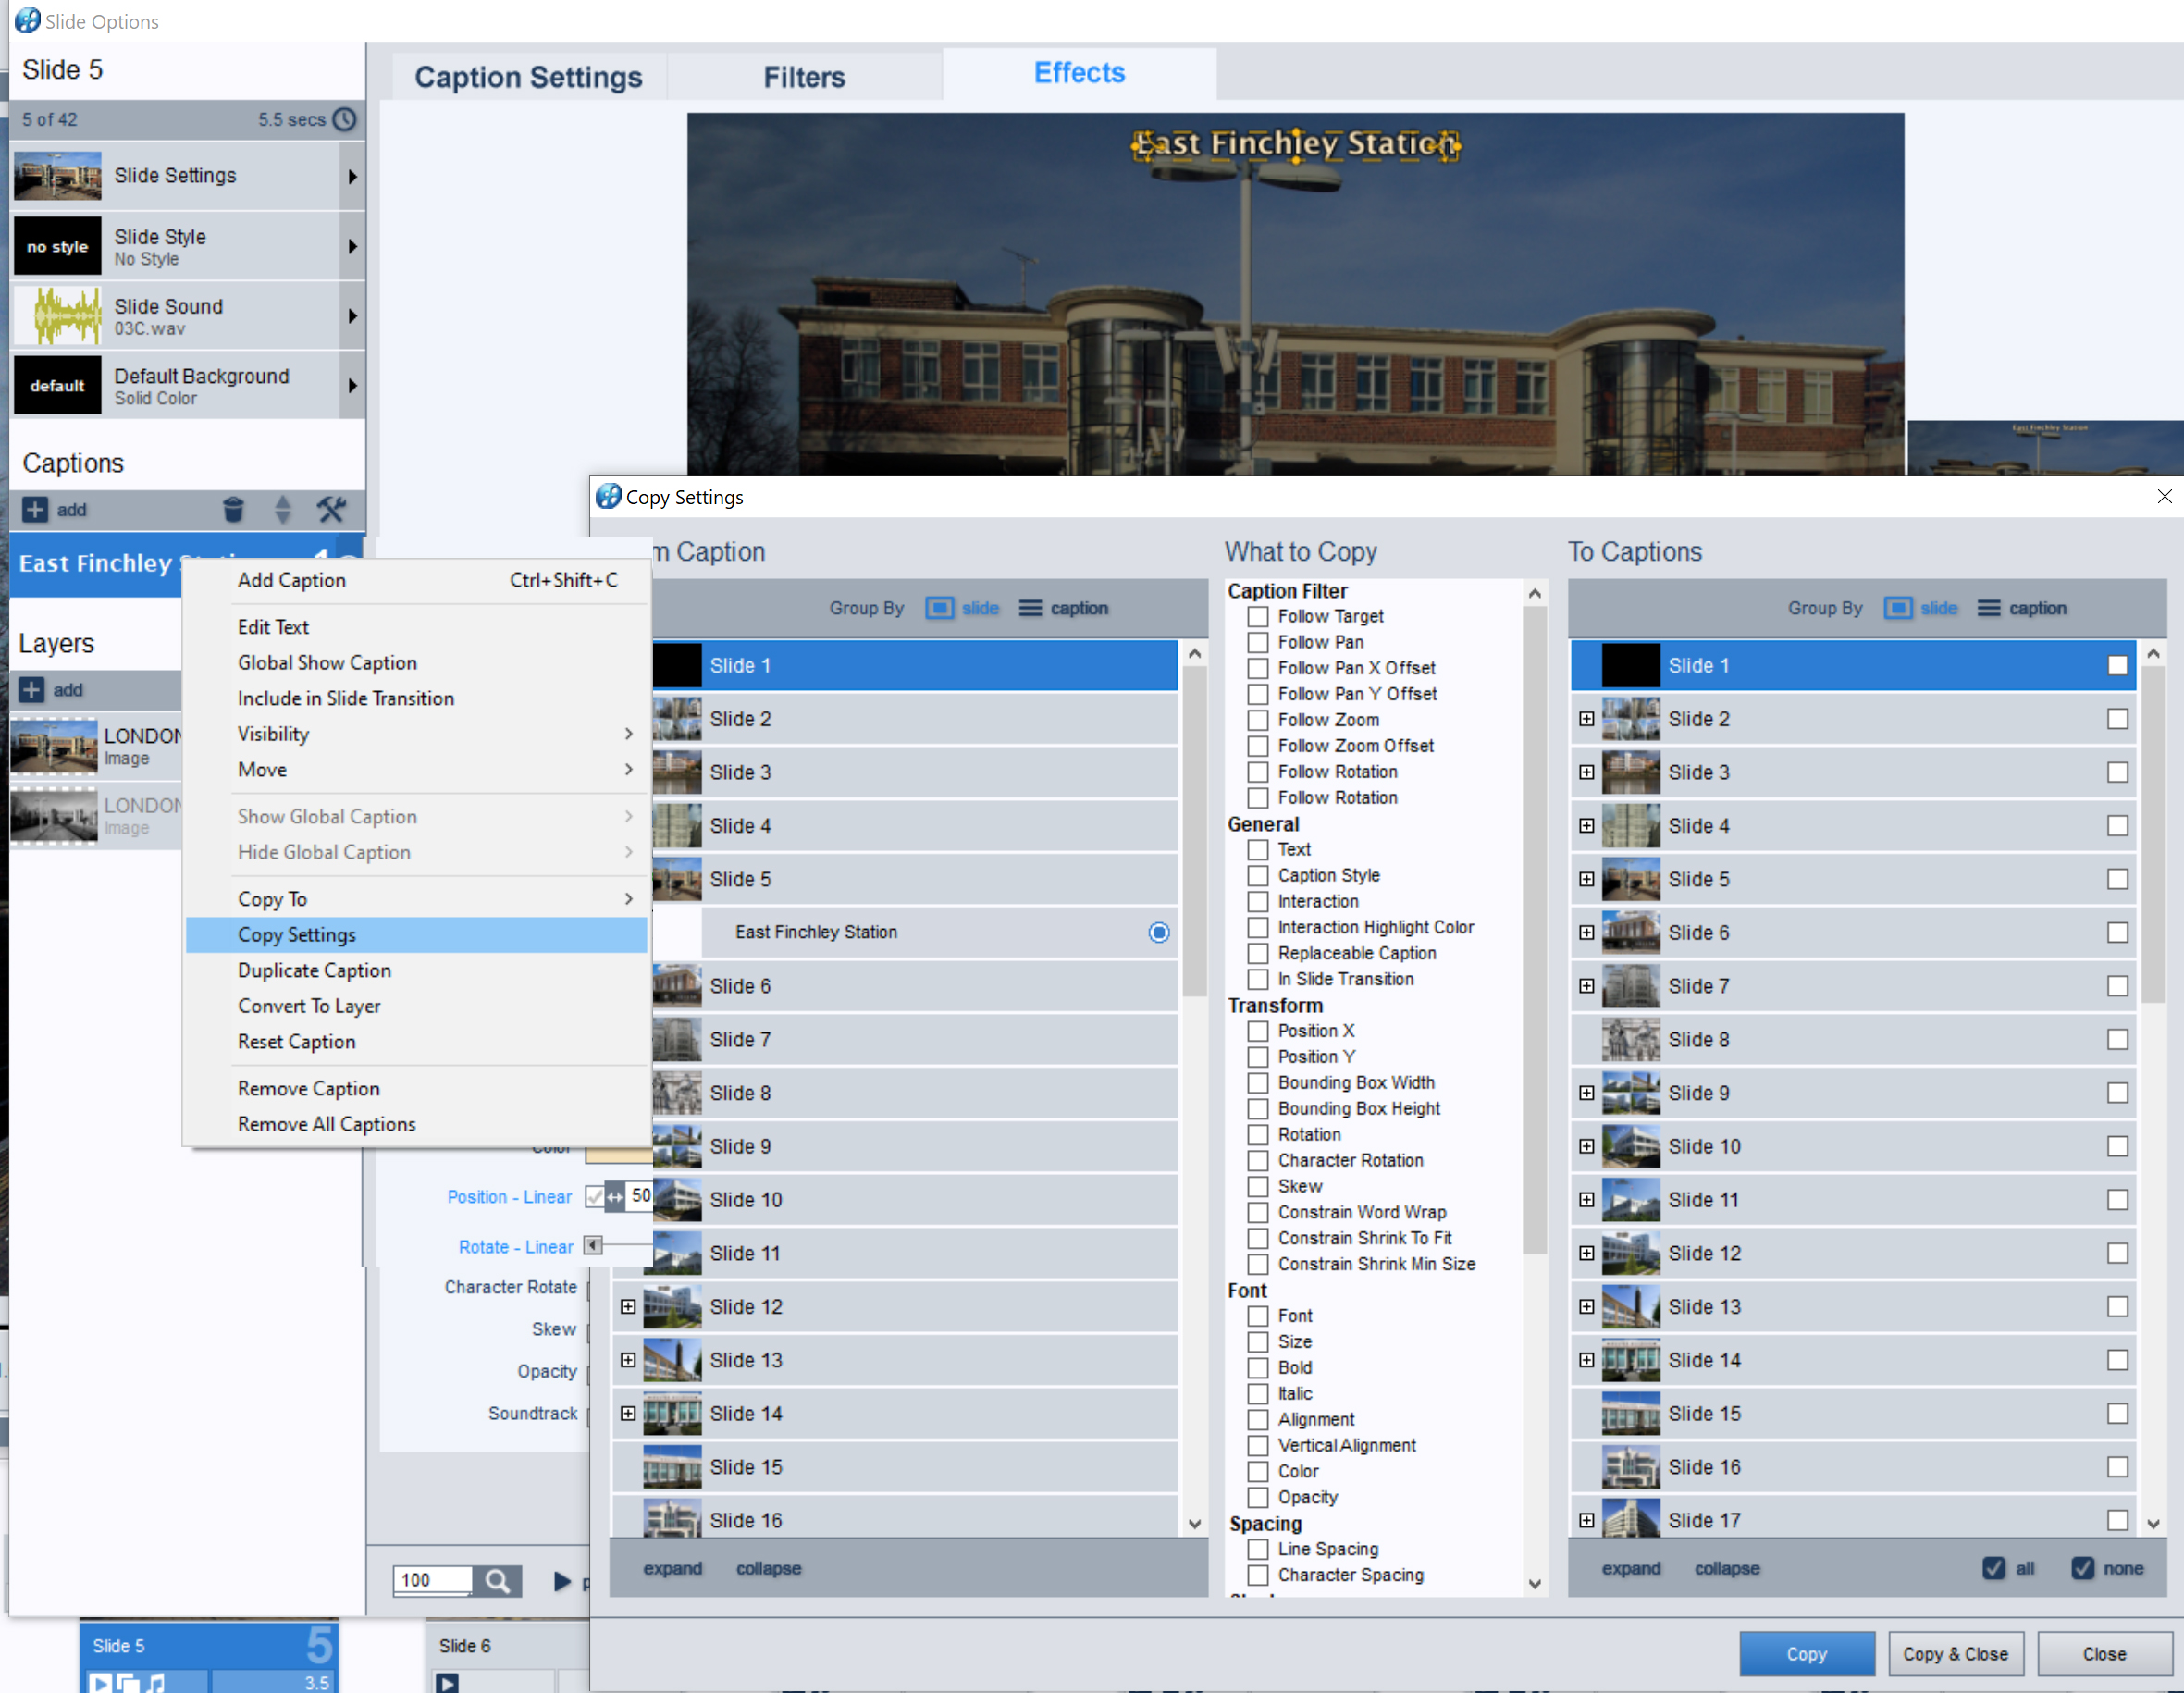Switch to the Filters tab
The height and width of the screenshot is (1693, 2184).
point(804,77)
